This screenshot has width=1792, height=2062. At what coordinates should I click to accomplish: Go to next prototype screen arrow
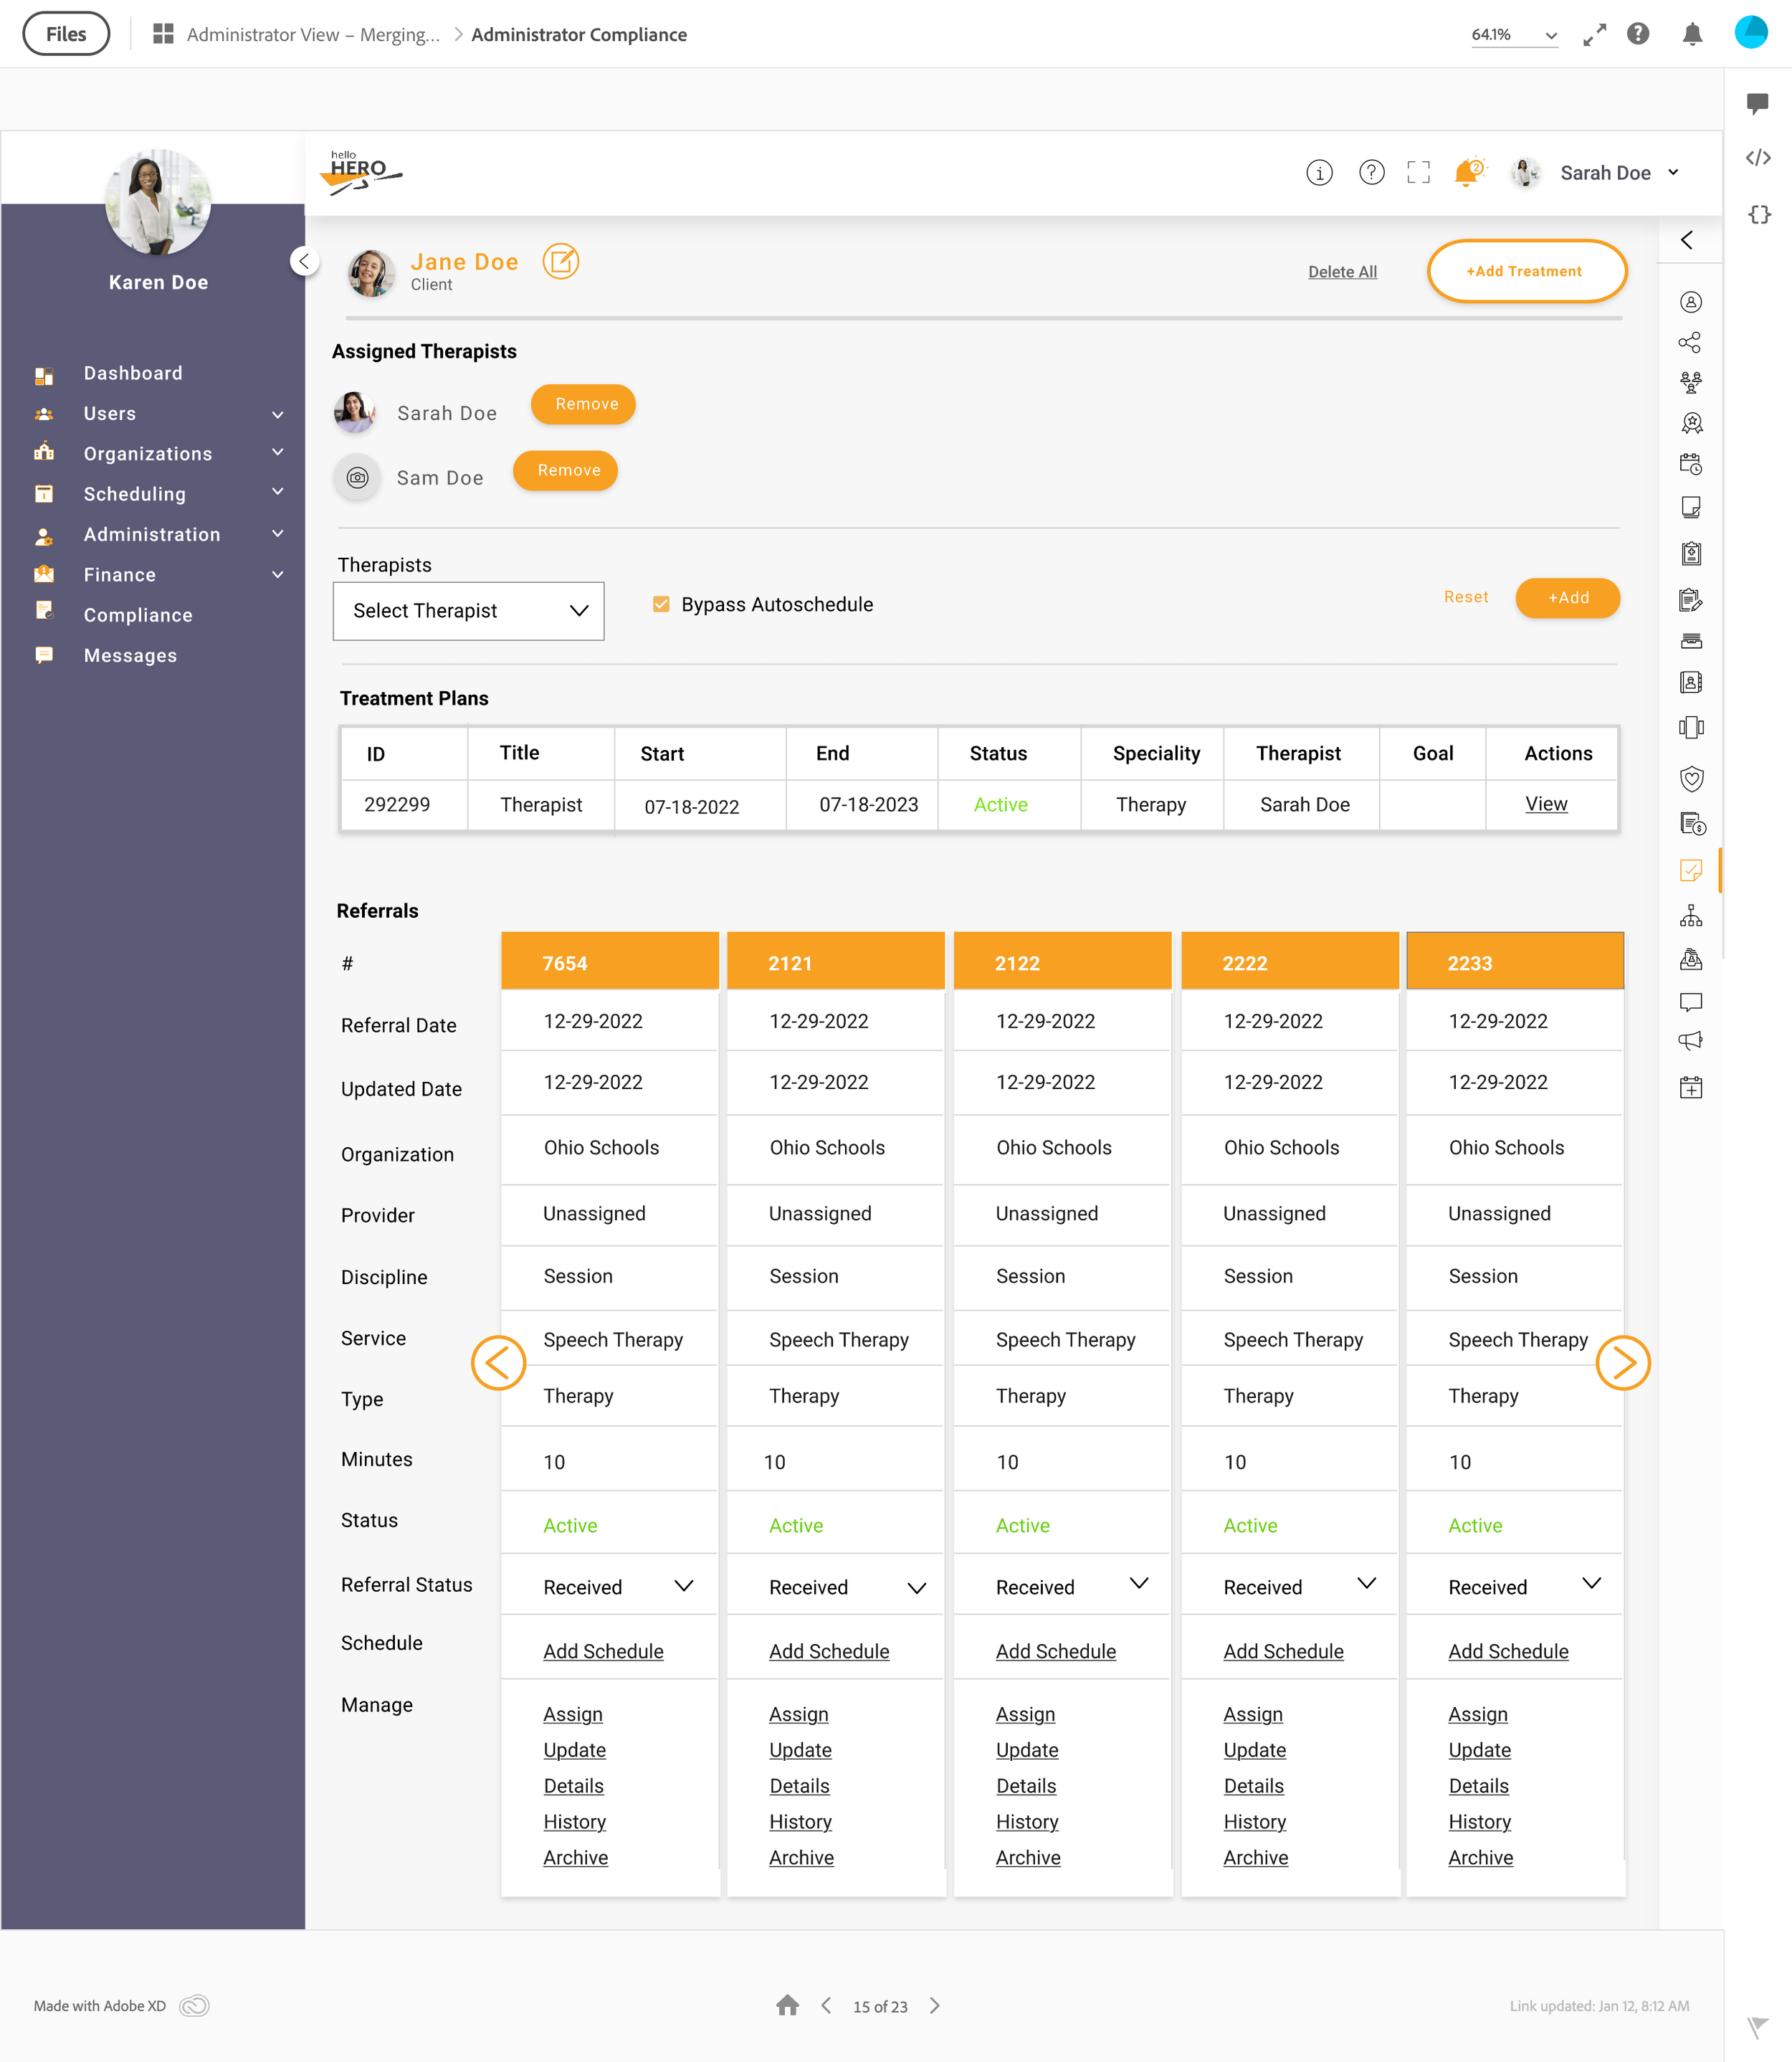click(934, 2005)
